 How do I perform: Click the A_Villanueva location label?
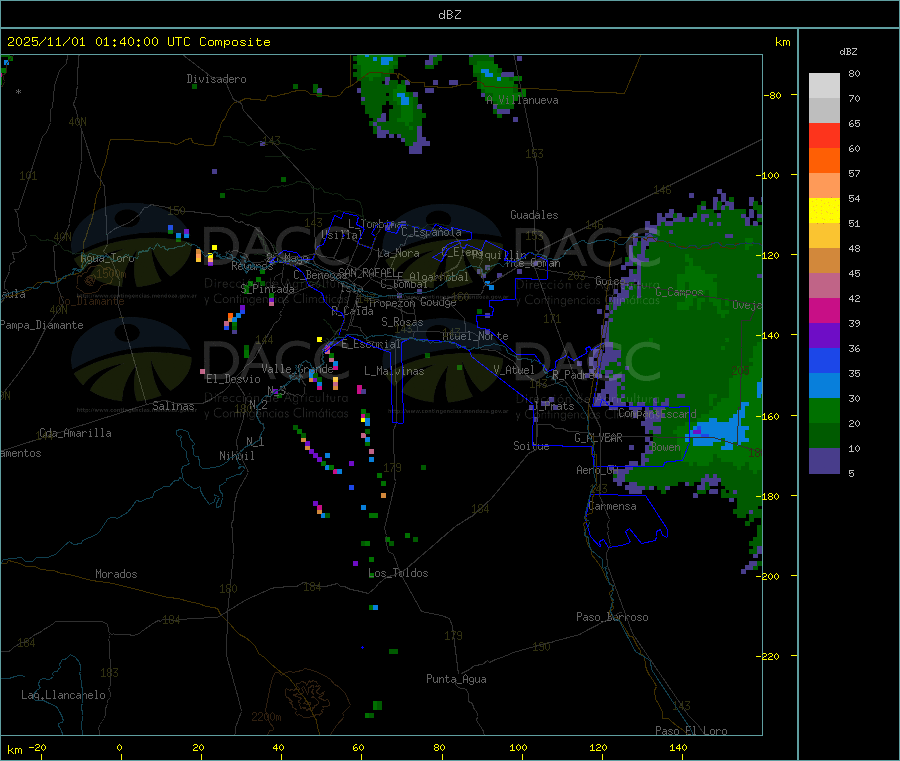522,100
